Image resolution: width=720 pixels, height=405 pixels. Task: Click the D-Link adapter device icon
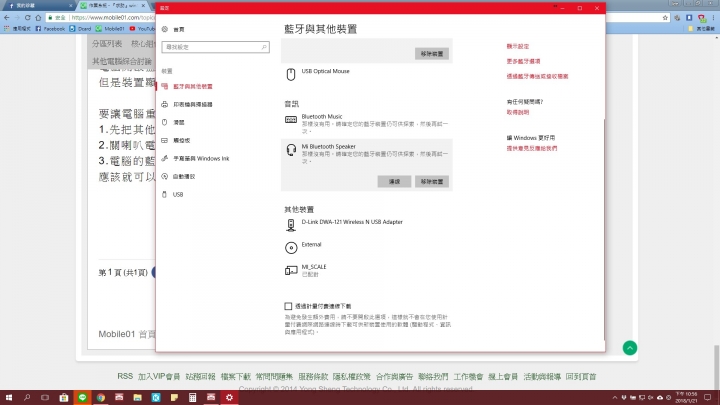(291, 225)
